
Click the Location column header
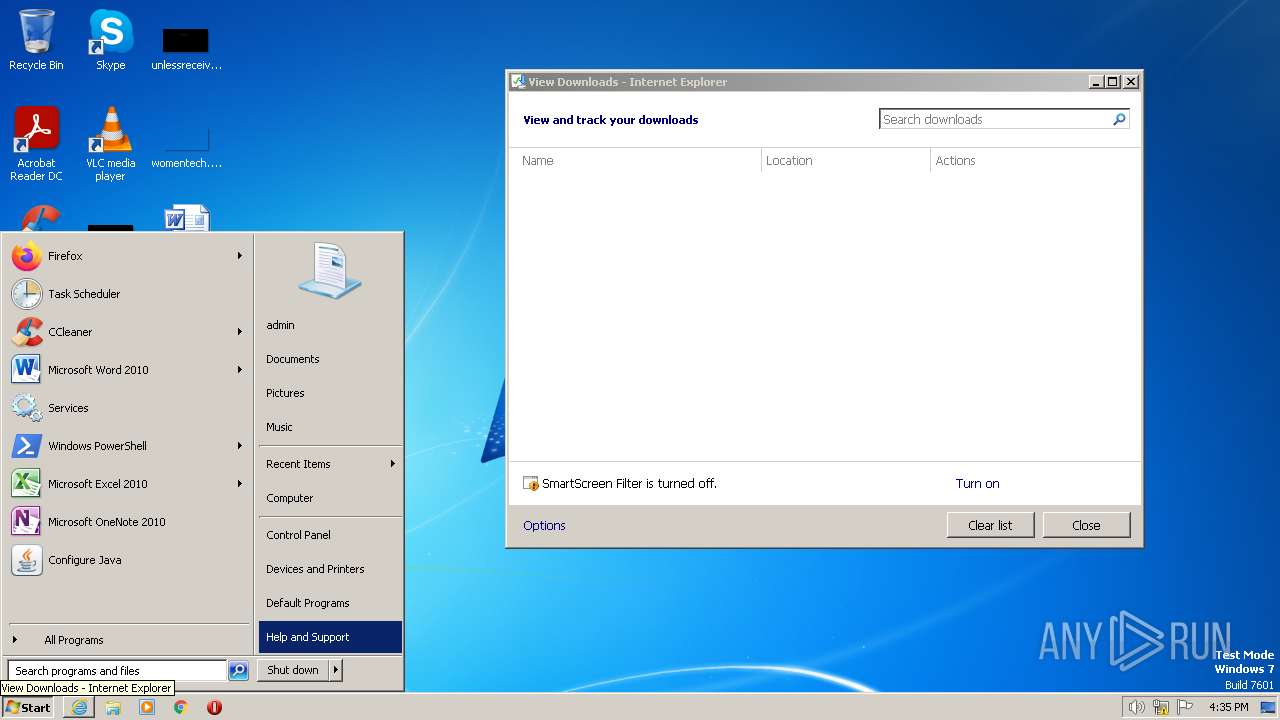coord(846,161)
